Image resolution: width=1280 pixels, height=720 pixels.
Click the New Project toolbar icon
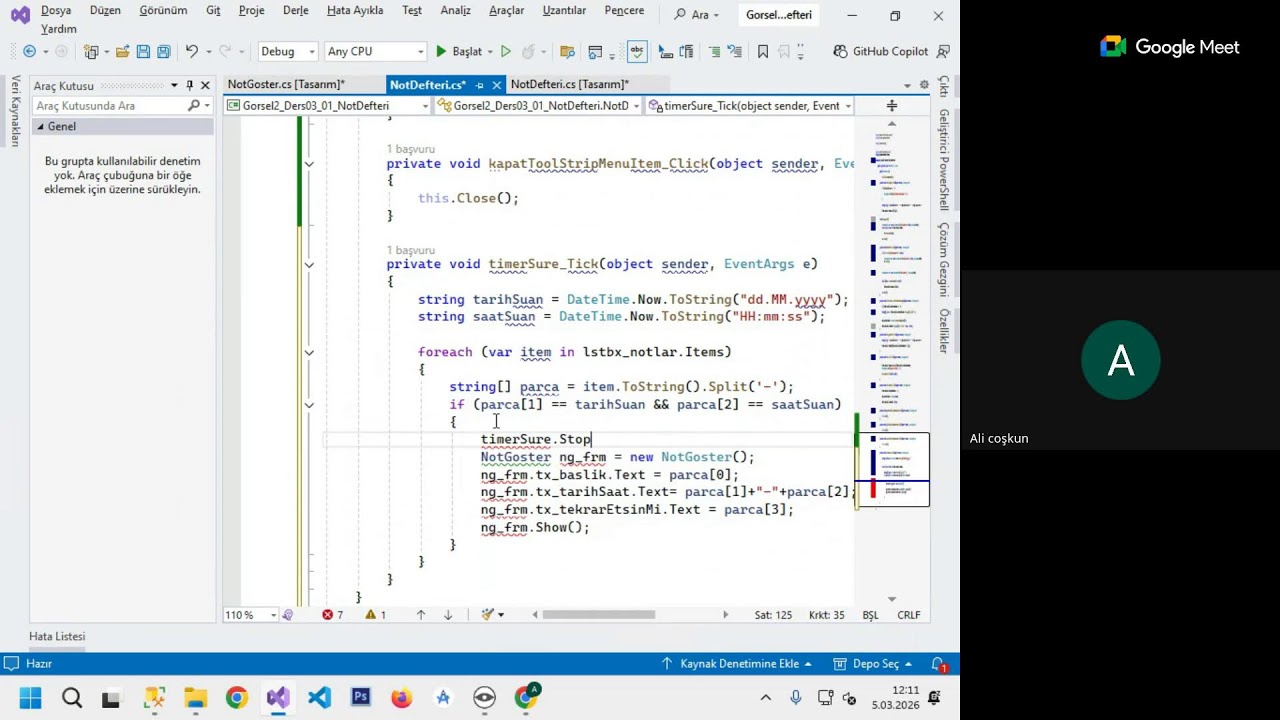click(x=91, y=51)
